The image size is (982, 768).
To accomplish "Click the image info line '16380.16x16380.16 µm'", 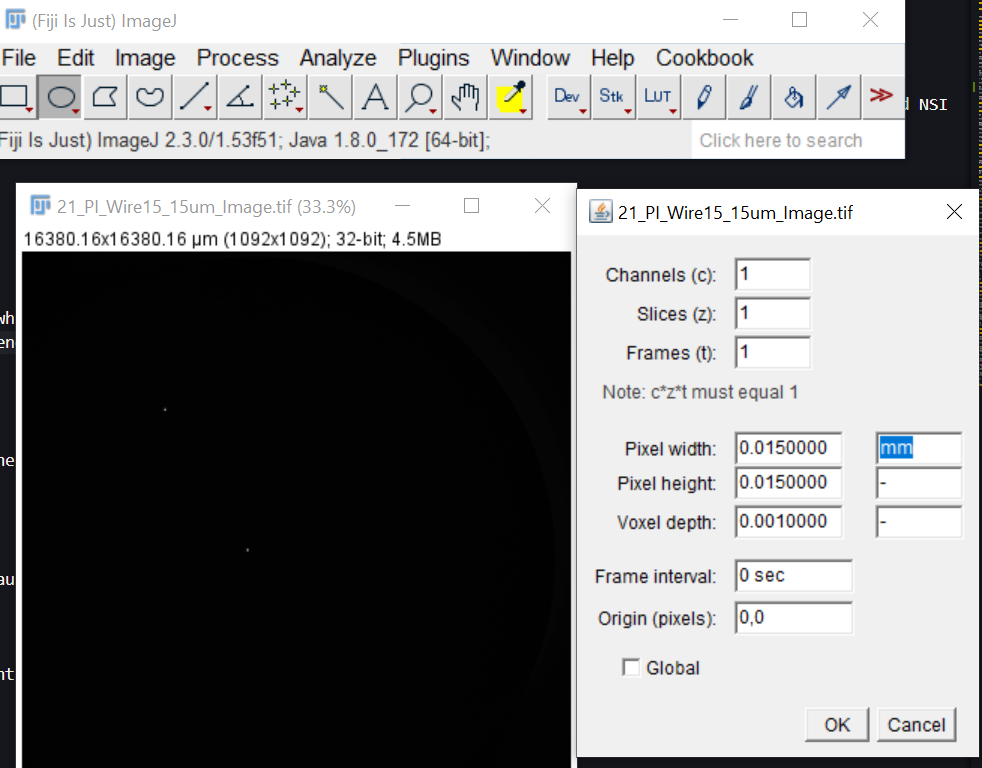I will coord(232,239).
